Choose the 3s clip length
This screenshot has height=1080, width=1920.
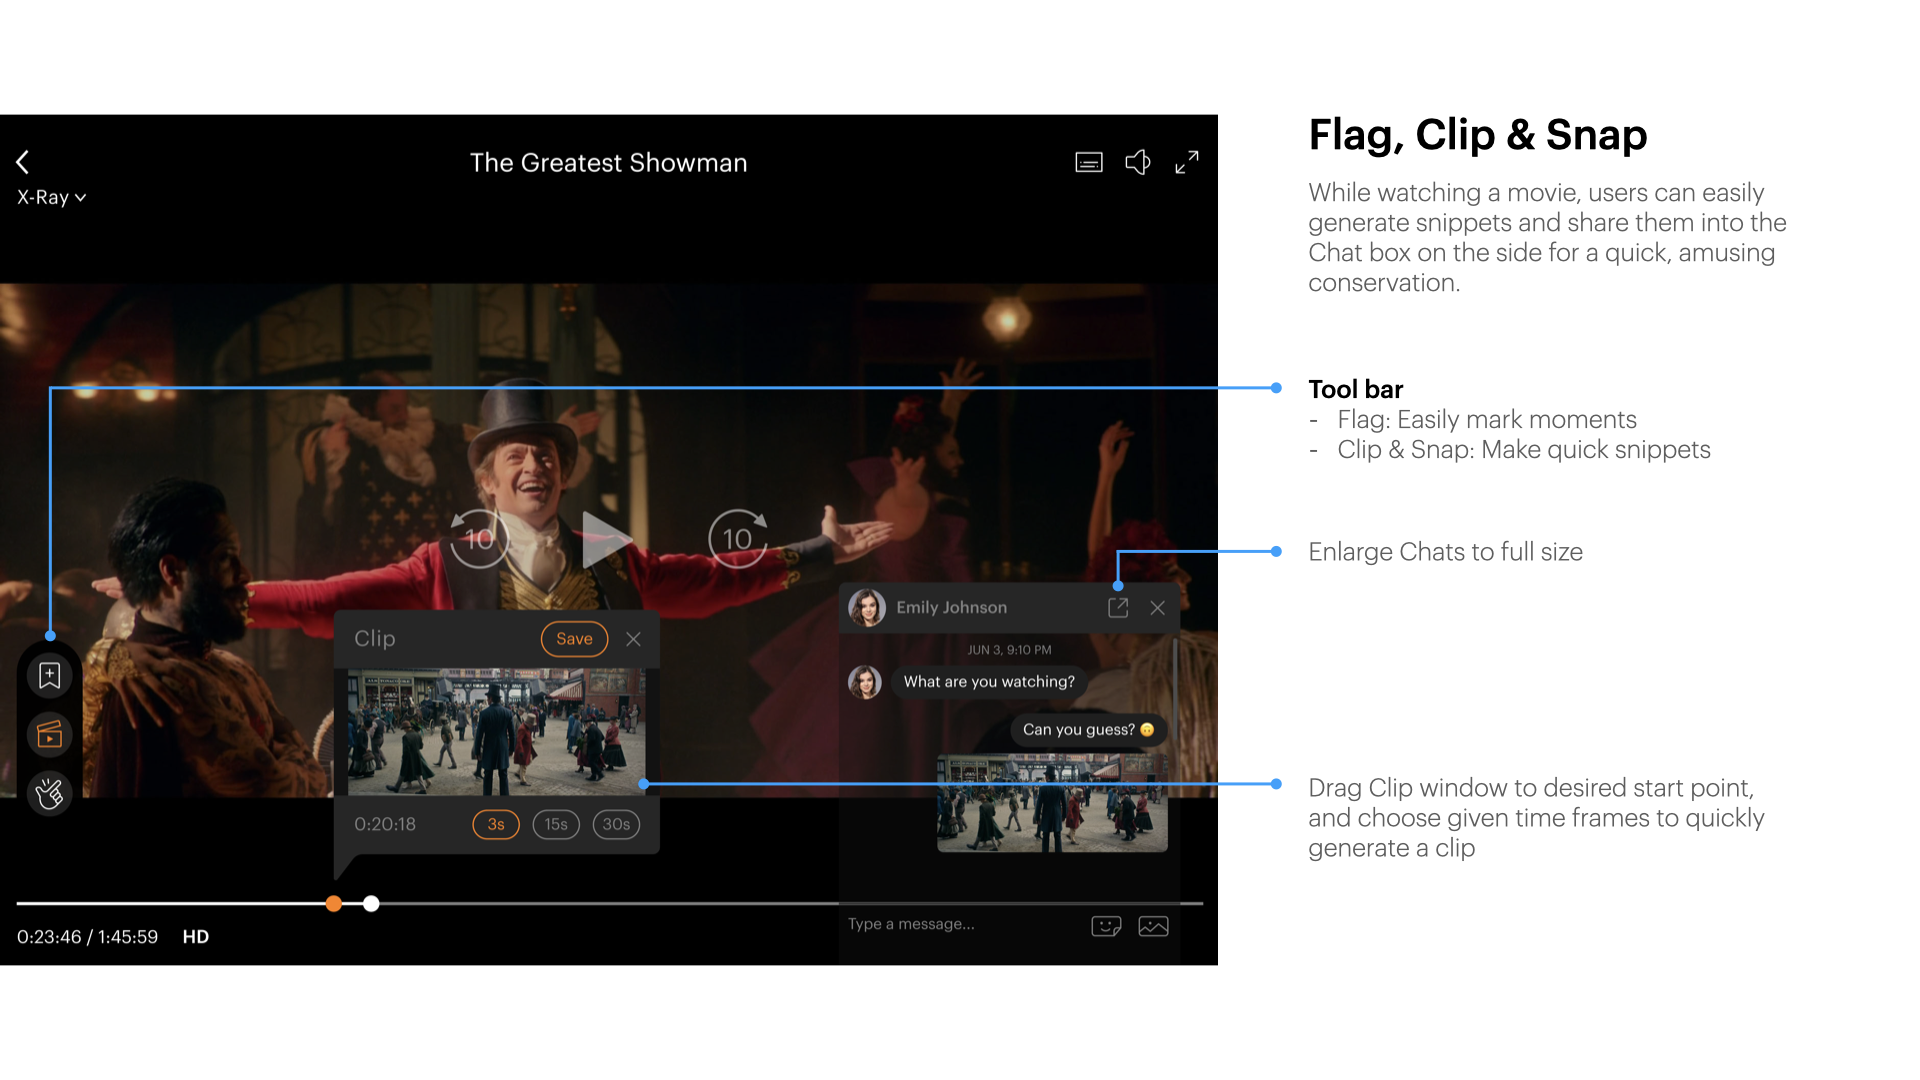coord(496,824)
